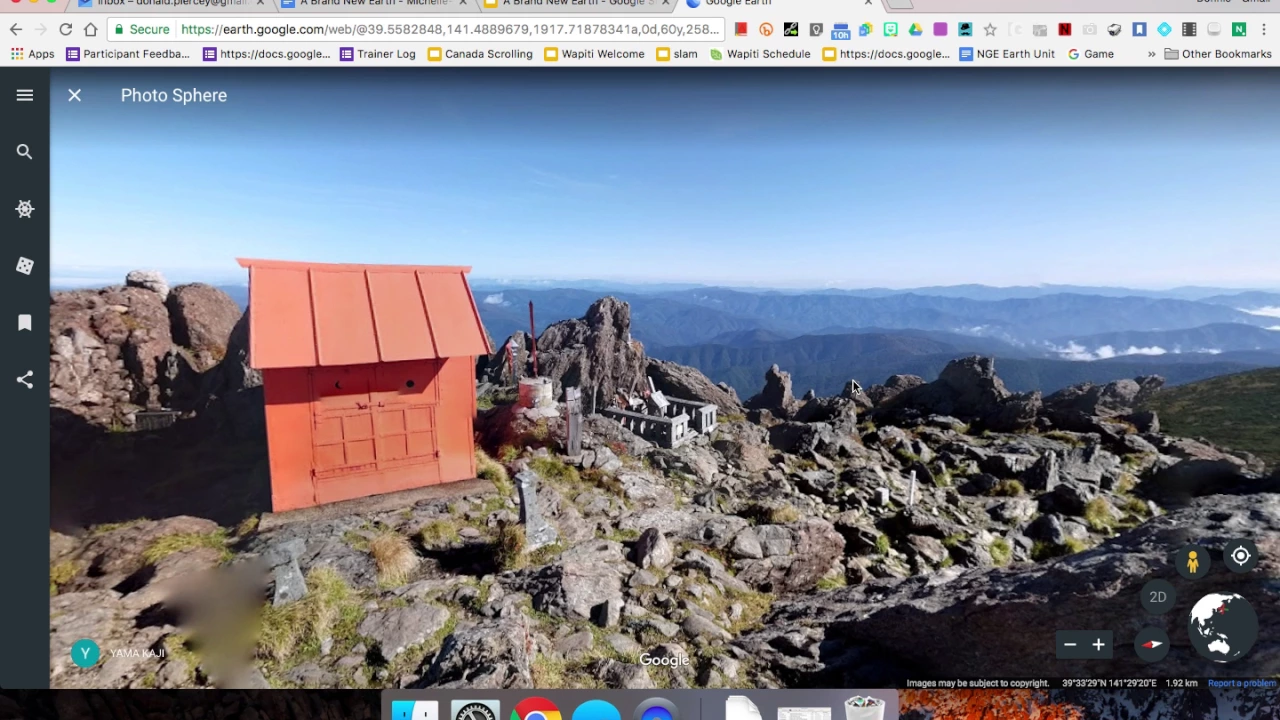The width and height of the screenshot is (1280, 720).
Task: Follow the Report a problem link
Action: coord(1241,683)
